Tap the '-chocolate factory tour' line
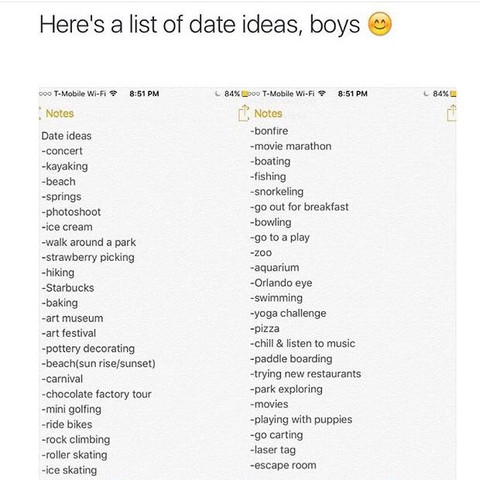This screenshot has height=480, width=480. point(96,394)
